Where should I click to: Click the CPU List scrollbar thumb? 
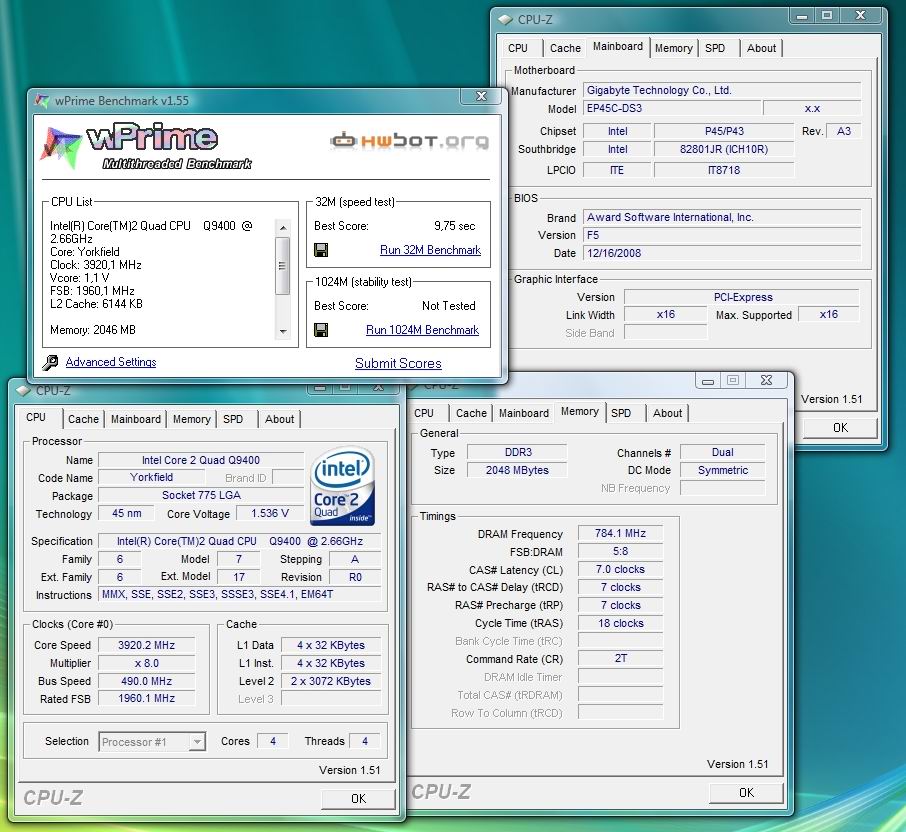click(x=283, y=266)
